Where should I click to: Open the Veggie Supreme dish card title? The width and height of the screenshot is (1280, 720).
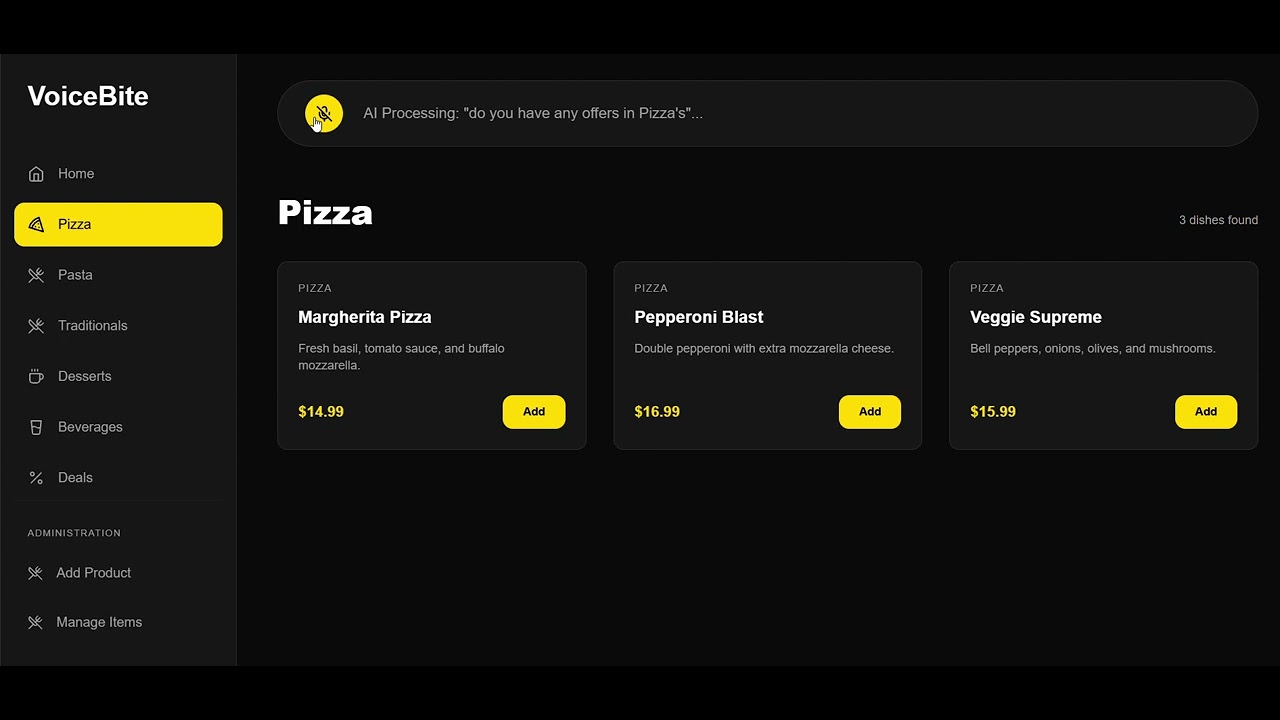pos(1035,317)
